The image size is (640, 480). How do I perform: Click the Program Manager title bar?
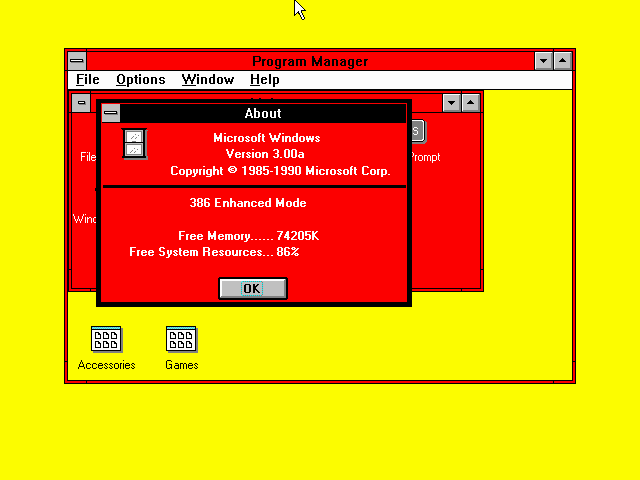coord(310,61)
